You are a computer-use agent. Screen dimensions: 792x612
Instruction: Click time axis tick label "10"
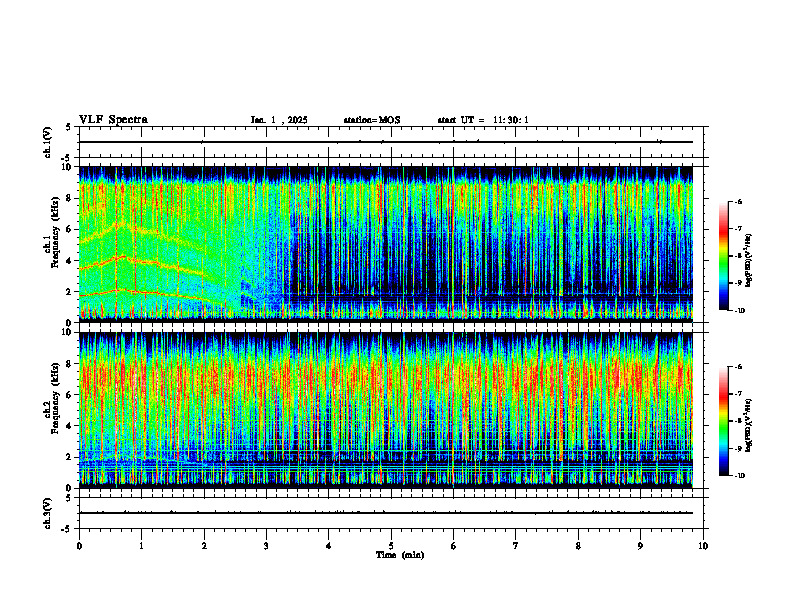[x=703, y=546]
